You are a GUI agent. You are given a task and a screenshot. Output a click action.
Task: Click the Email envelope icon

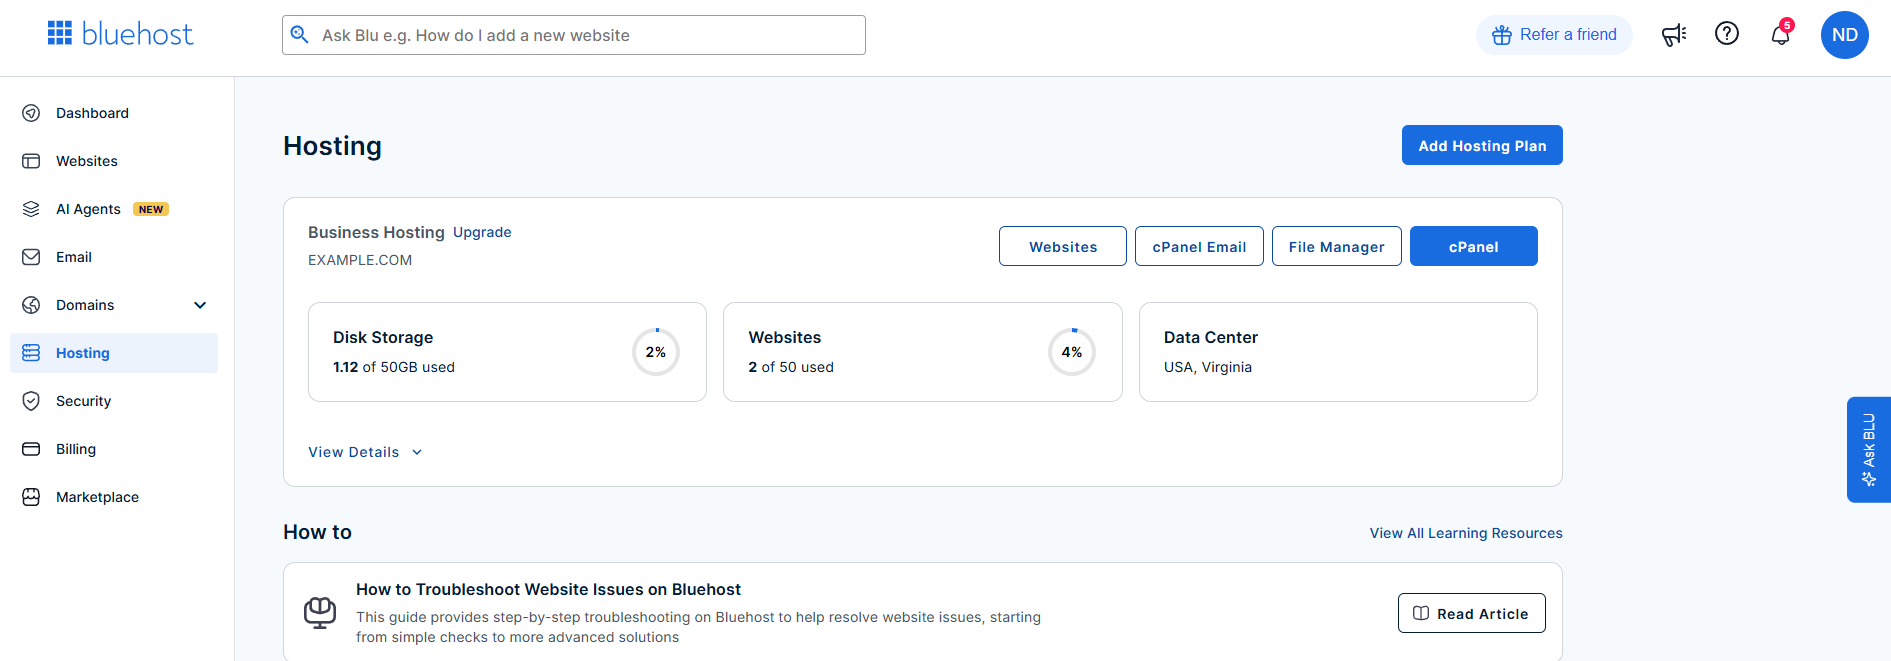(x=31, y=257)
